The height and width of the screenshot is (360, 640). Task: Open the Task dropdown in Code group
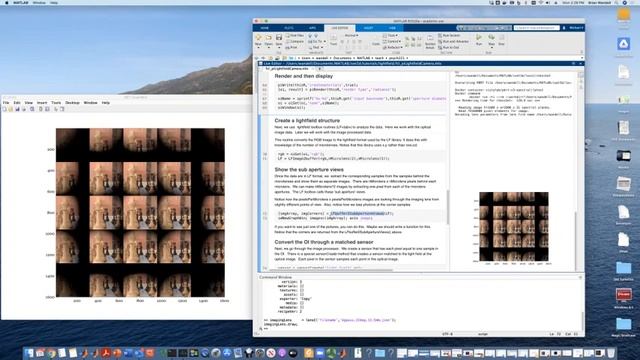point(391,36)
